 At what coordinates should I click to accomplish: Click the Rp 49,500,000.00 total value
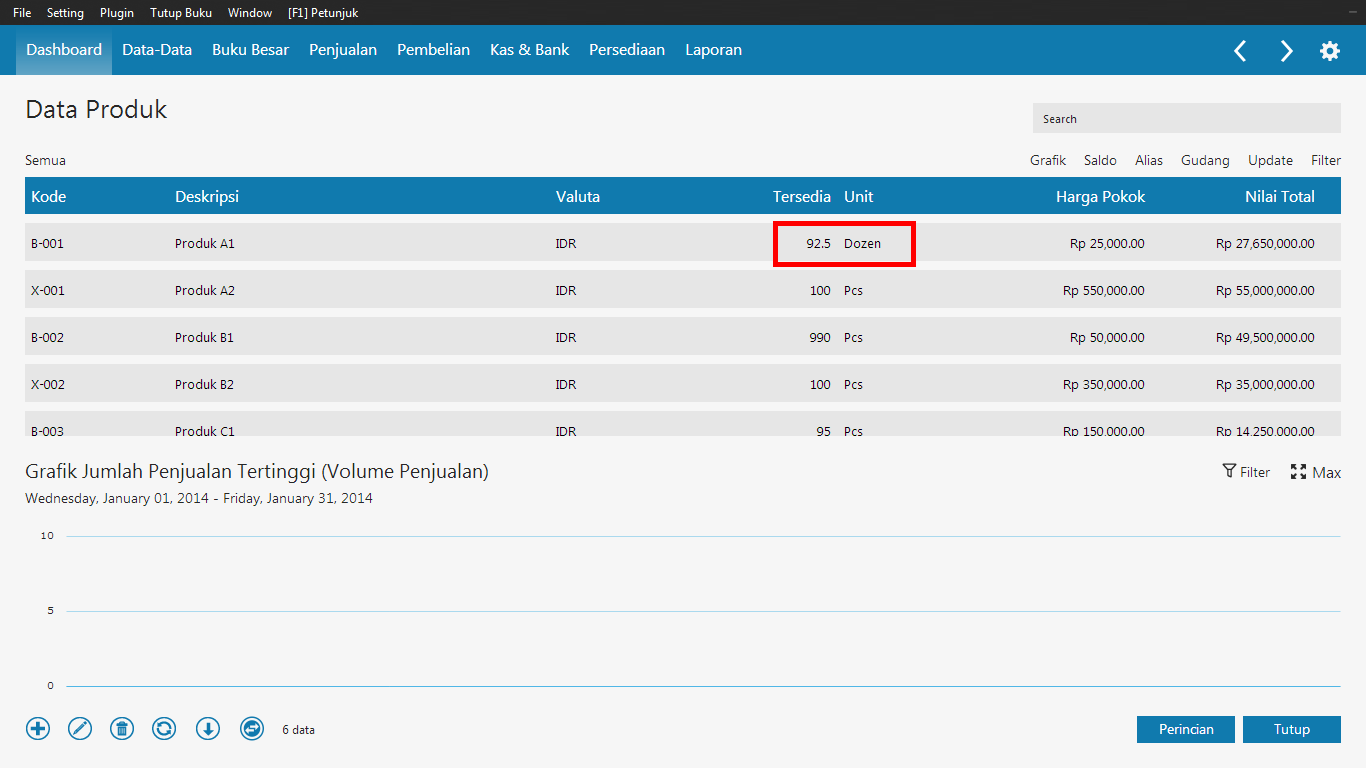[x=1265, y=337]
